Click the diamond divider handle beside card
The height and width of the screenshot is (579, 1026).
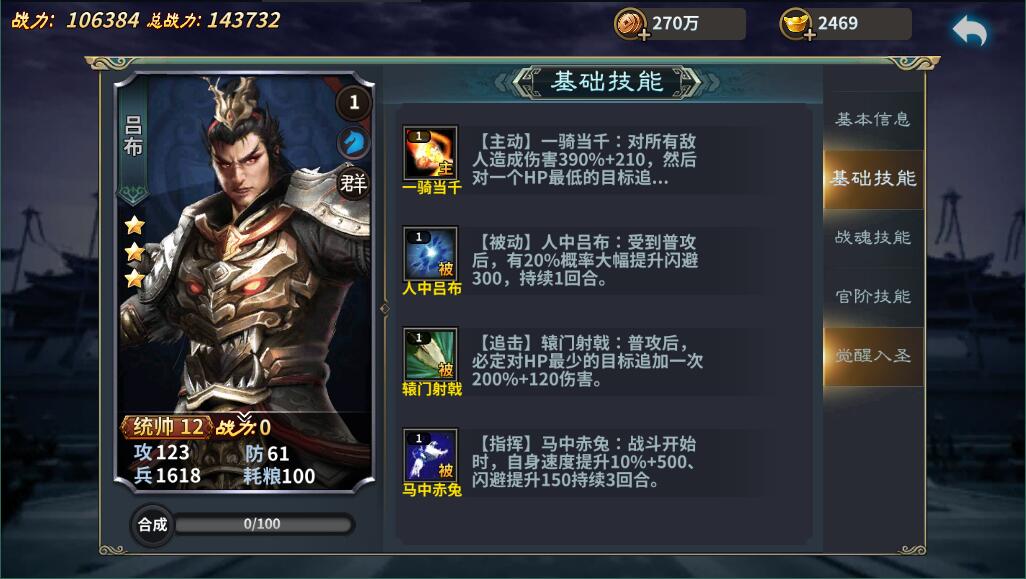(385, 308)
